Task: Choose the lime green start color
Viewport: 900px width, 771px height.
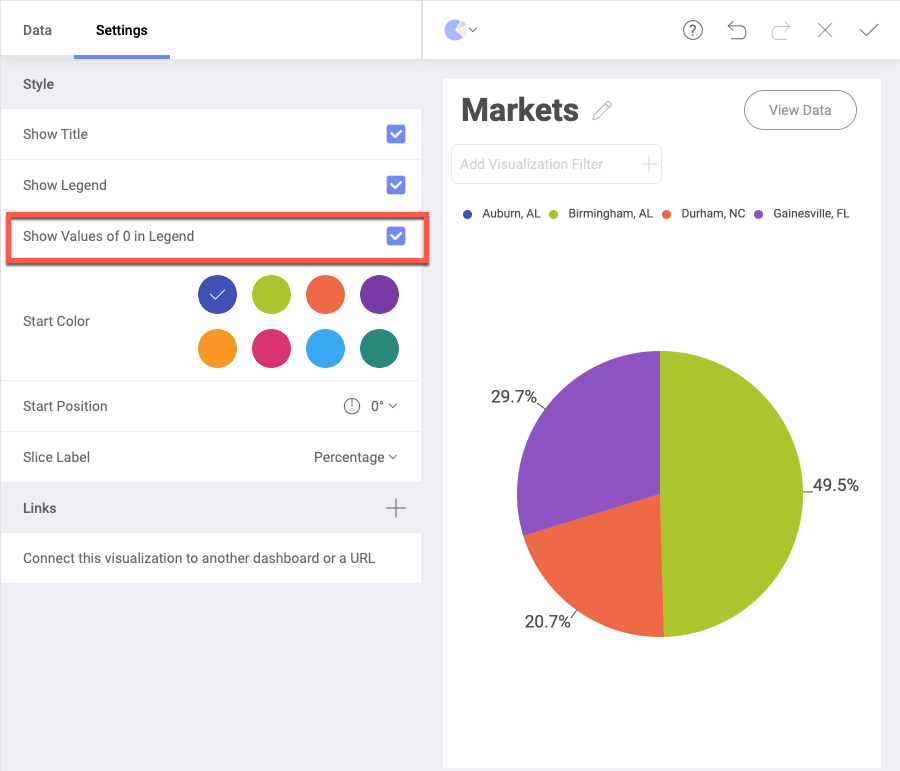Action: (x=271, y=295)
